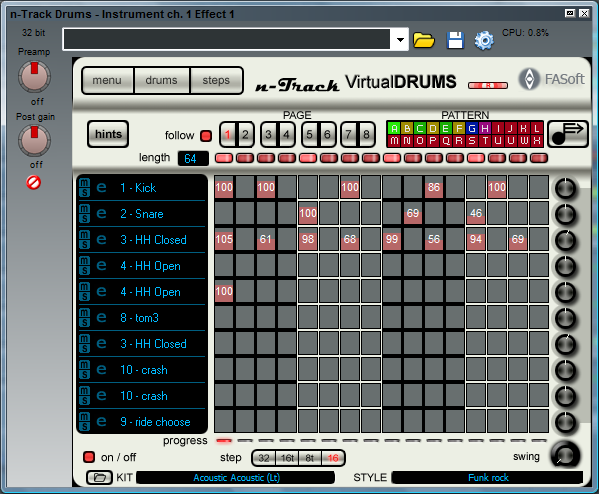Click Snare cell with velocity 46

point(476,213)
